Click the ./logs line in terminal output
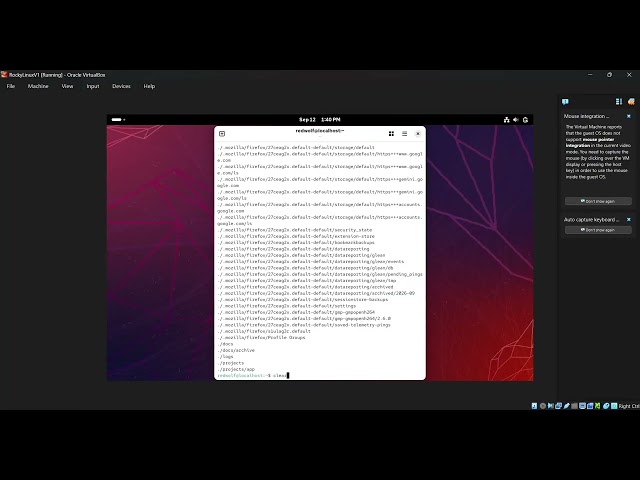640x480 pixels. (225, 356)
